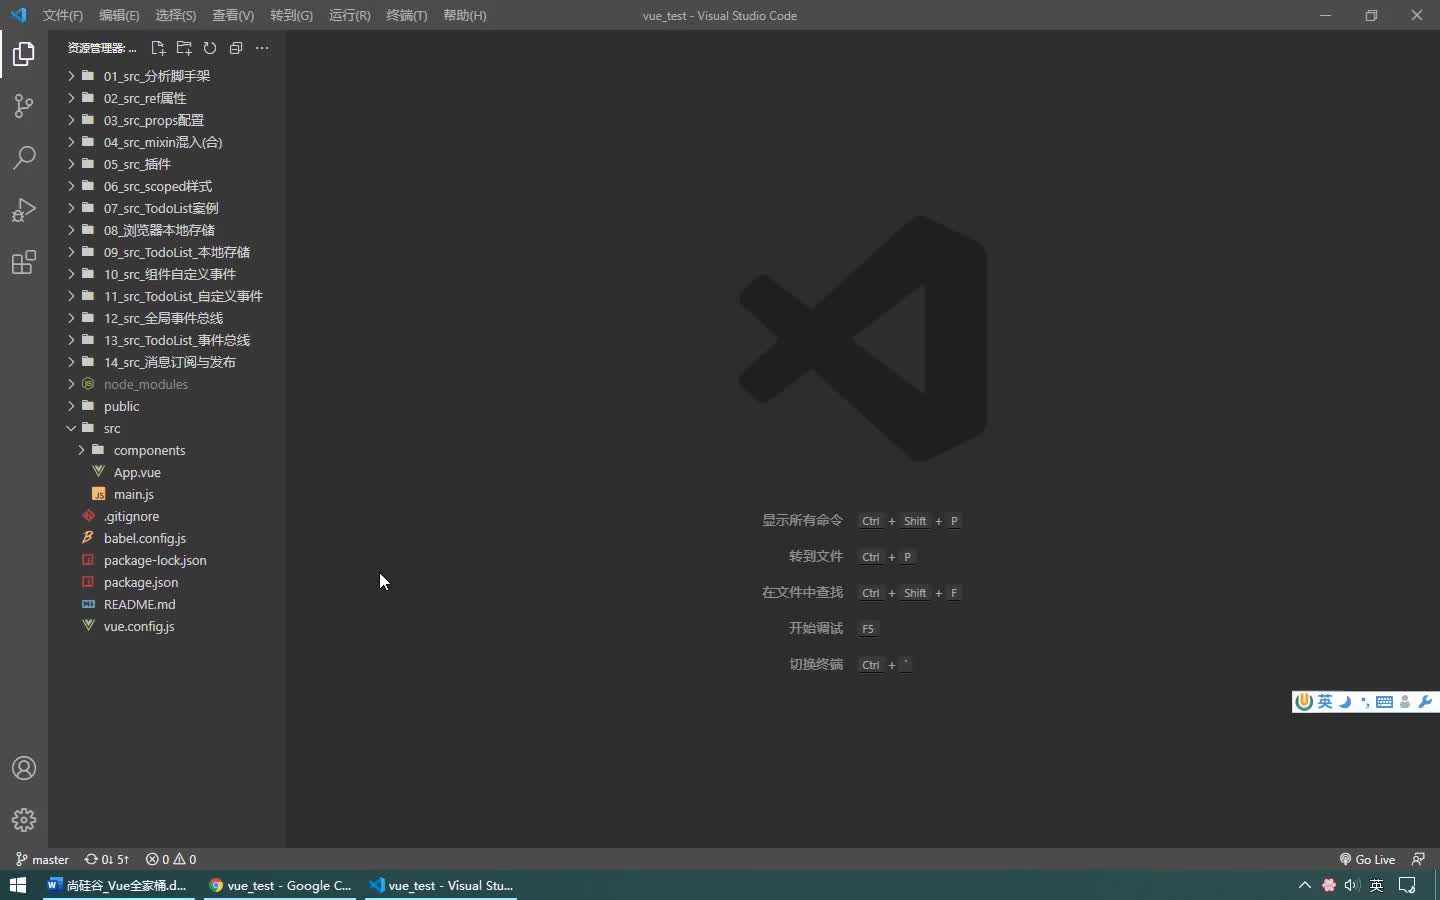The width and height of the screenshot is (1440, 900).
Task: Start Go Live server
Action: pyautogui.click(x=1367, y=859)
